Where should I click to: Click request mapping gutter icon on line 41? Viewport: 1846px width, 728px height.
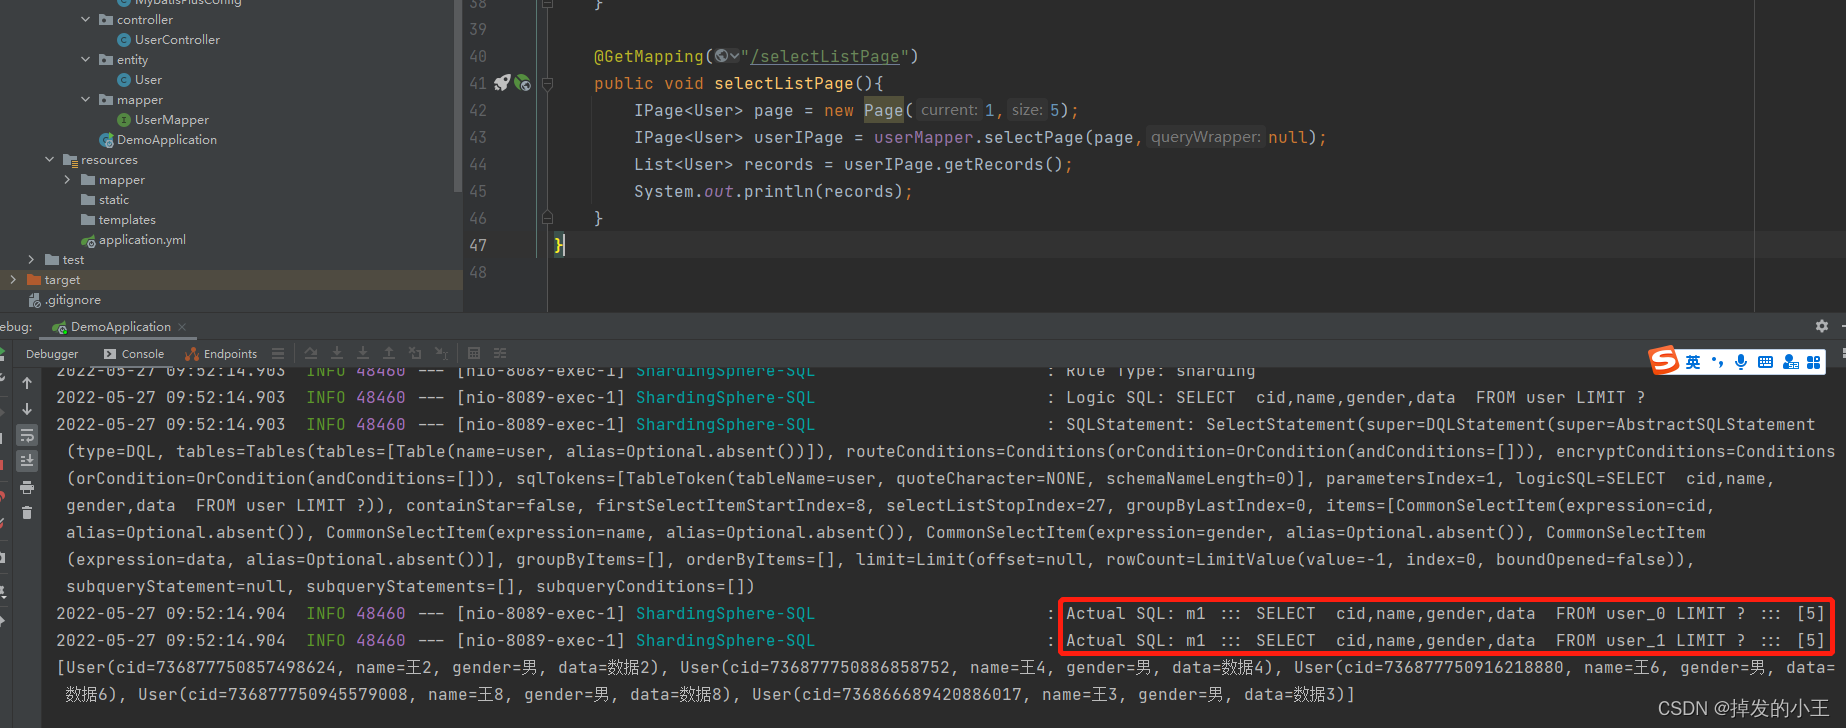[523, 83]
